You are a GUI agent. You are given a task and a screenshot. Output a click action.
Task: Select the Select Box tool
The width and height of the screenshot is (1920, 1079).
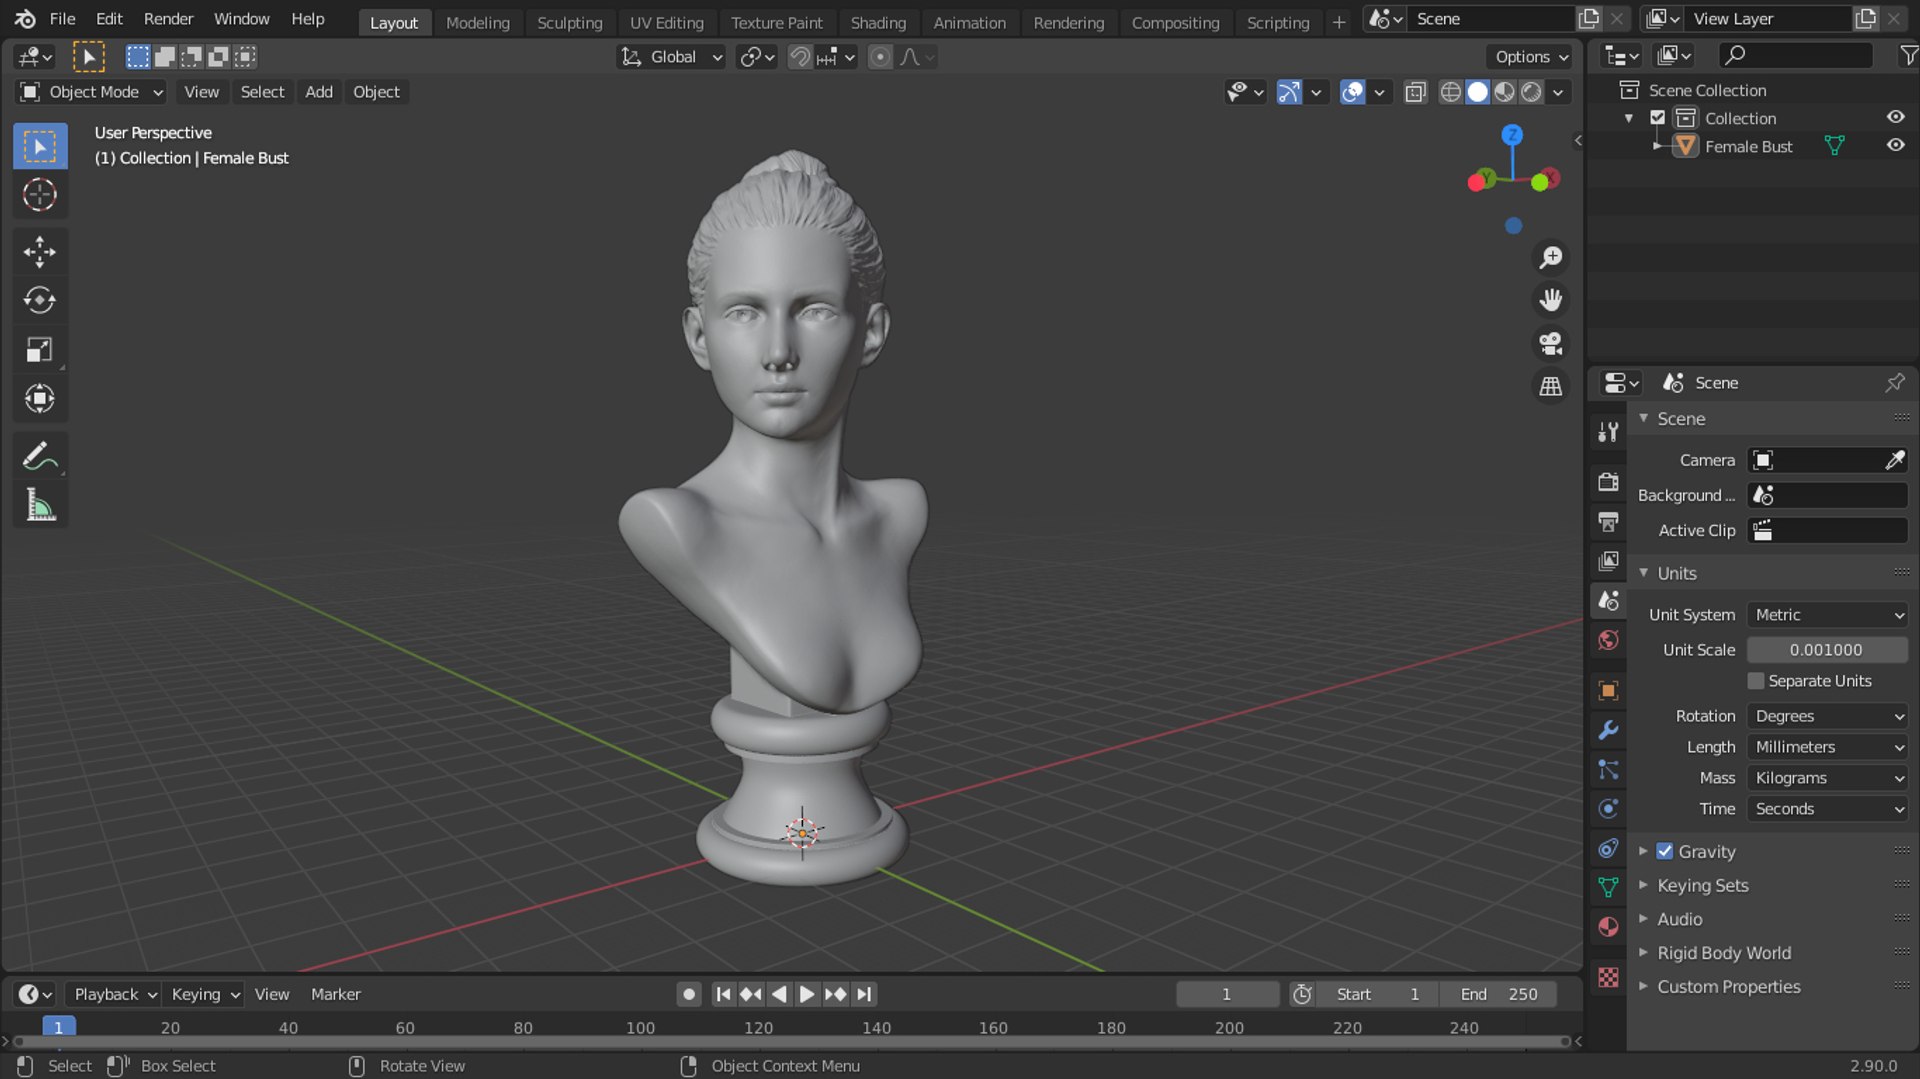[x=40, y=147]
